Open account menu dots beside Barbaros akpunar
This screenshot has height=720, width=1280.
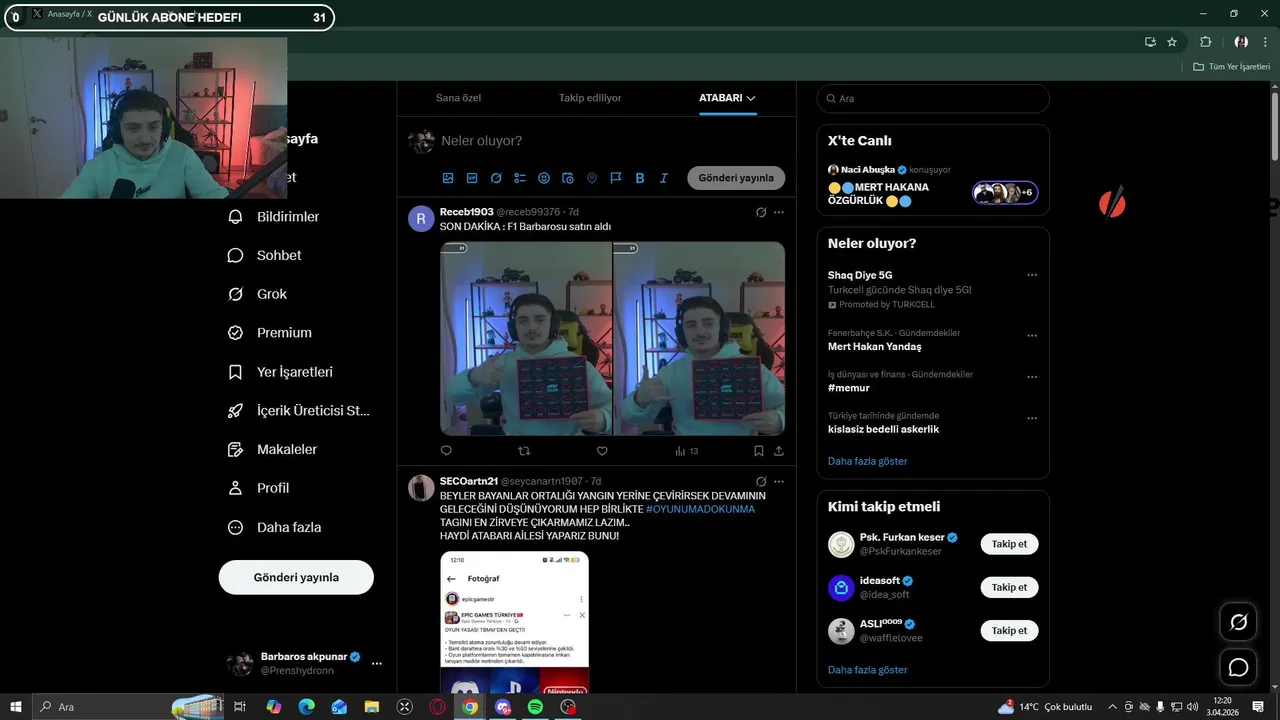pyautogui.click(x=377, y=663)
